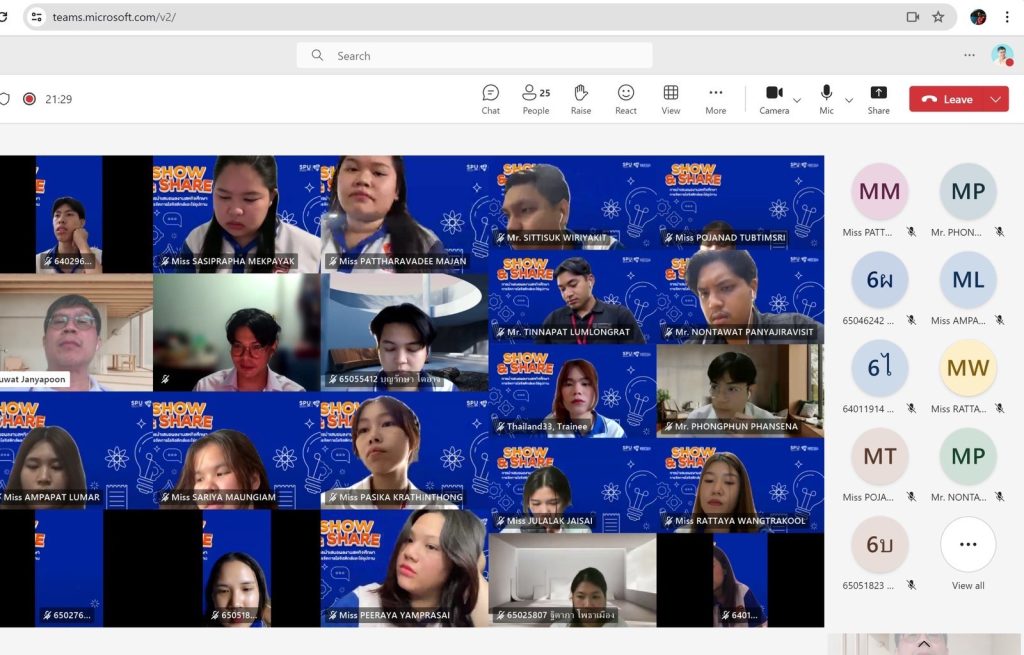Open the browser three-dot menu
This screenshot has width=1024, height=655.
(1007, 17)
